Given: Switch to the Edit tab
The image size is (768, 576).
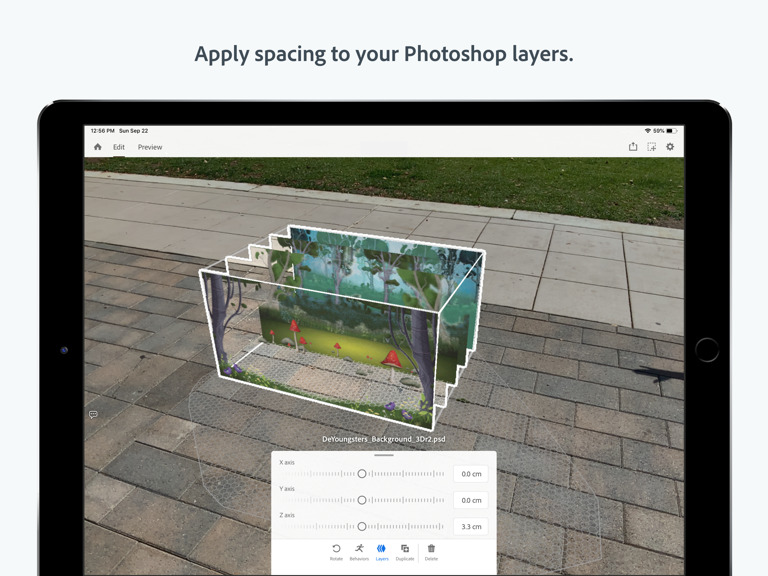Looking at the screenshot, I should click(119, 147).
